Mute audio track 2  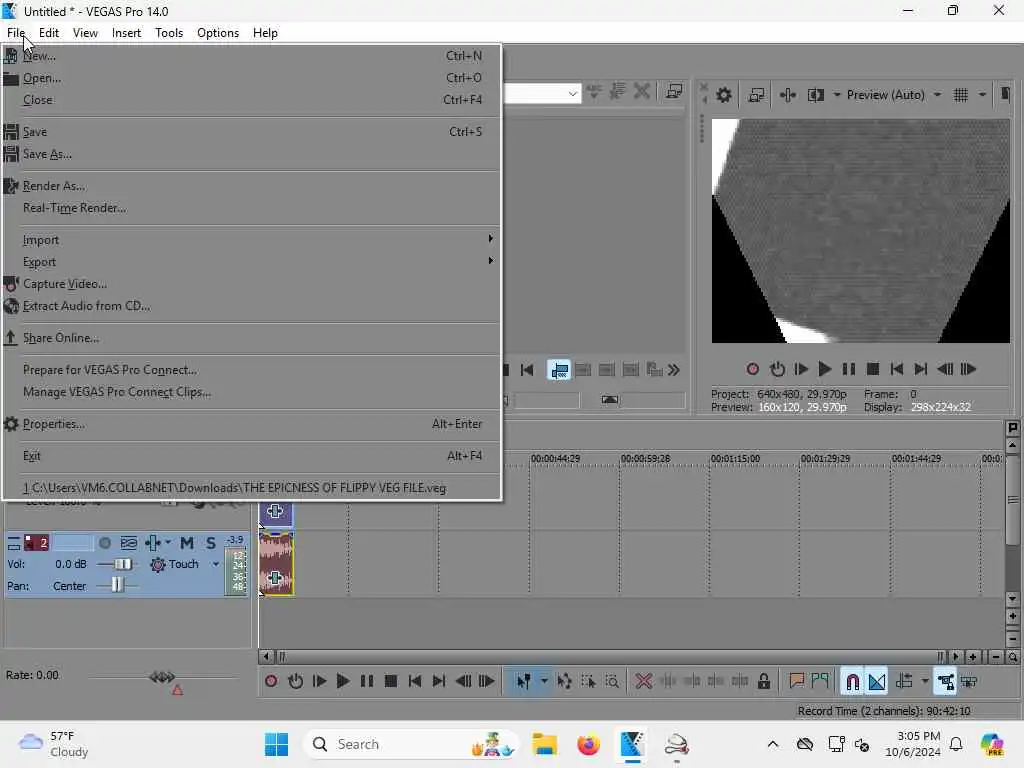coord(187,543)
